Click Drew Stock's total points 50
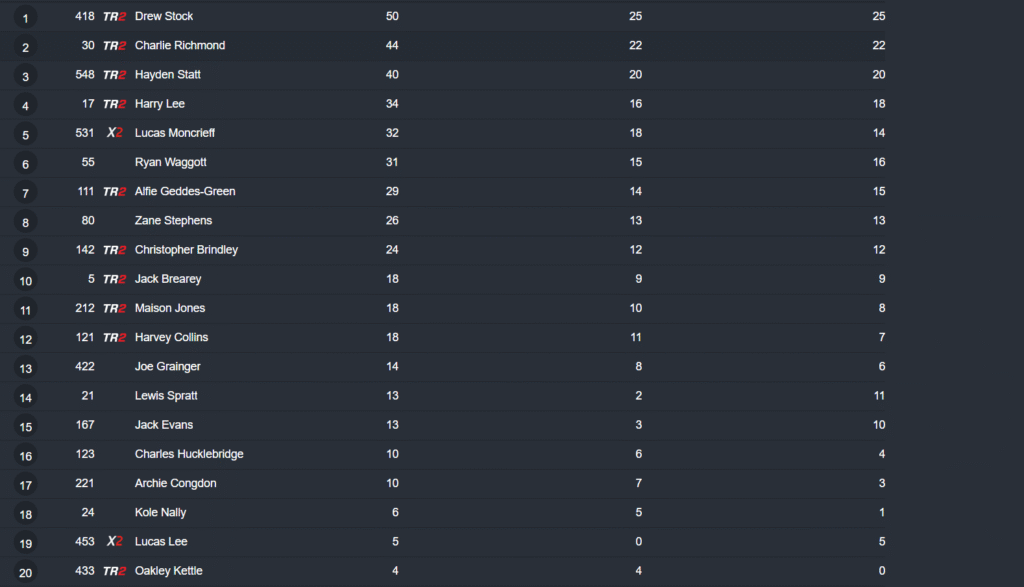Viewport: 1024px width, 587px height. click(x=392, y=17)
